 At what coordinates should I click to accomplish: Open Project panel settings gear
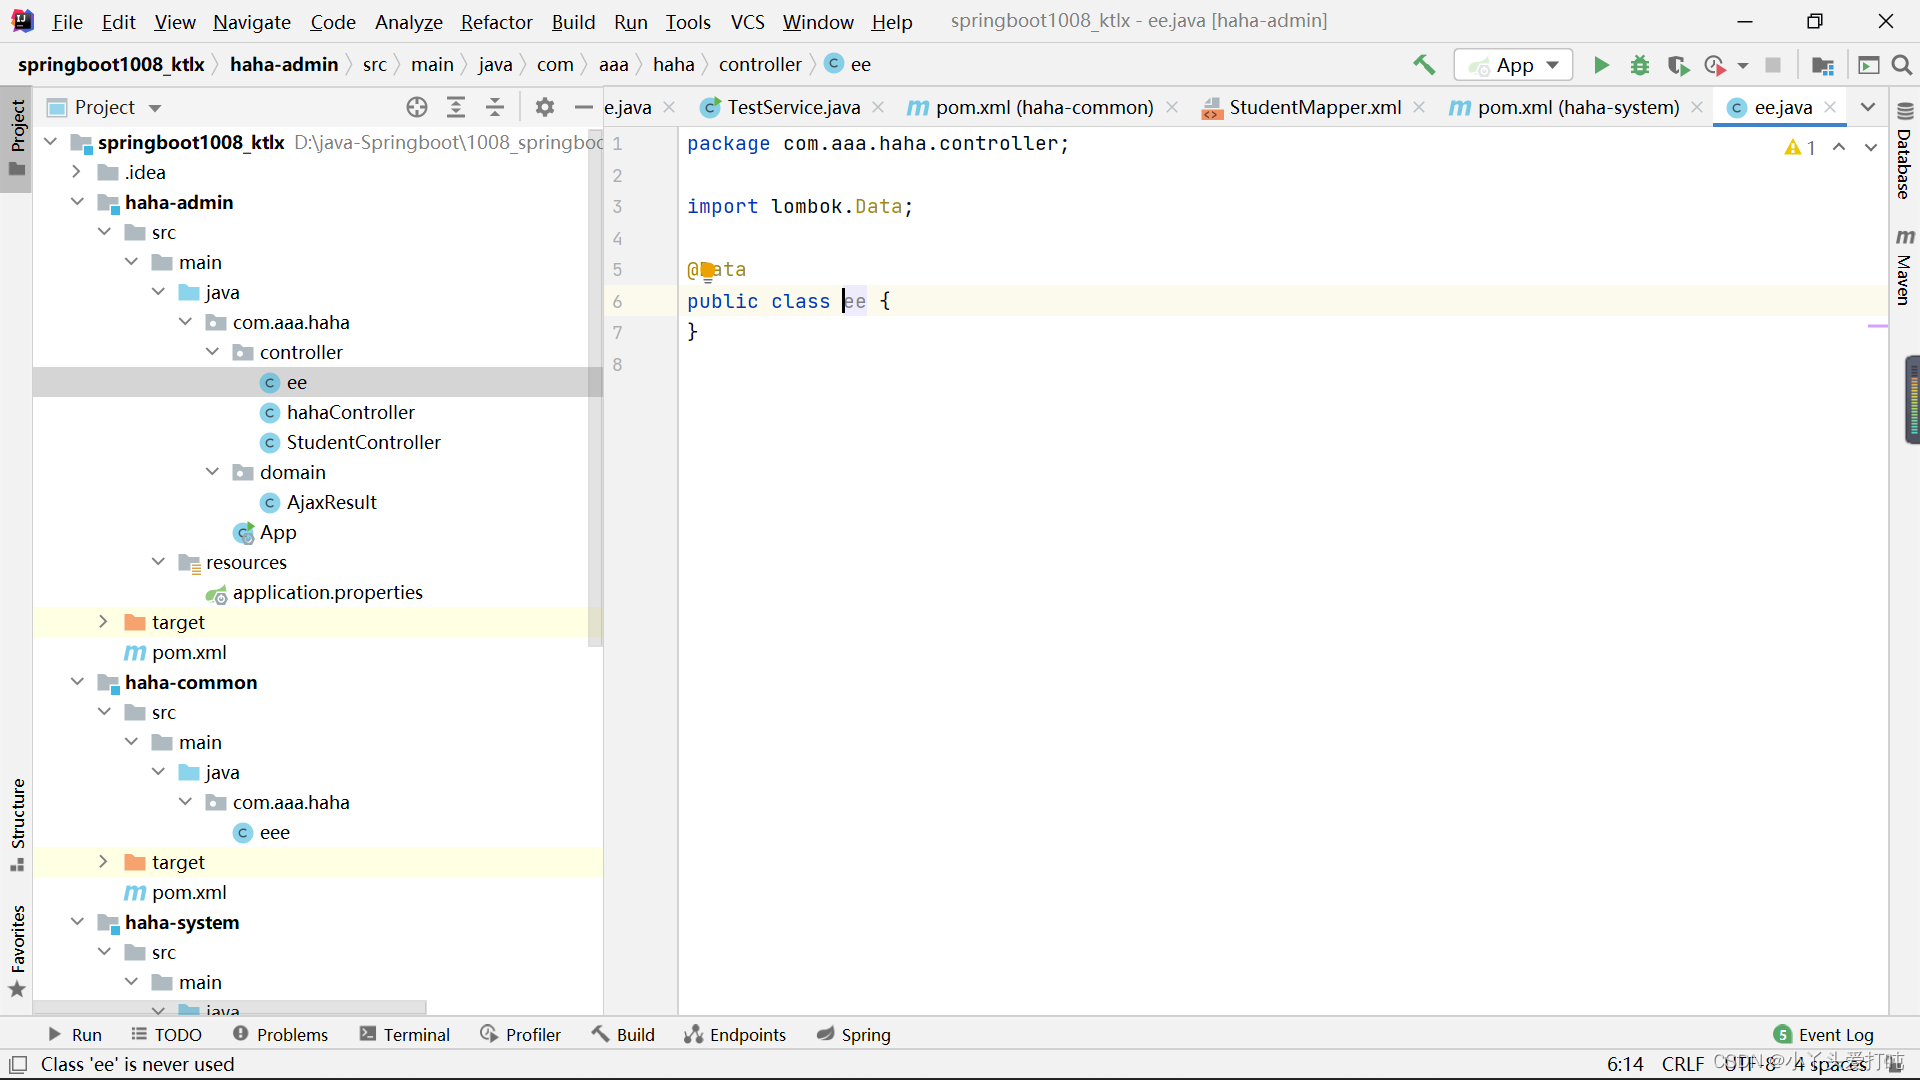(x=544, y=107)
